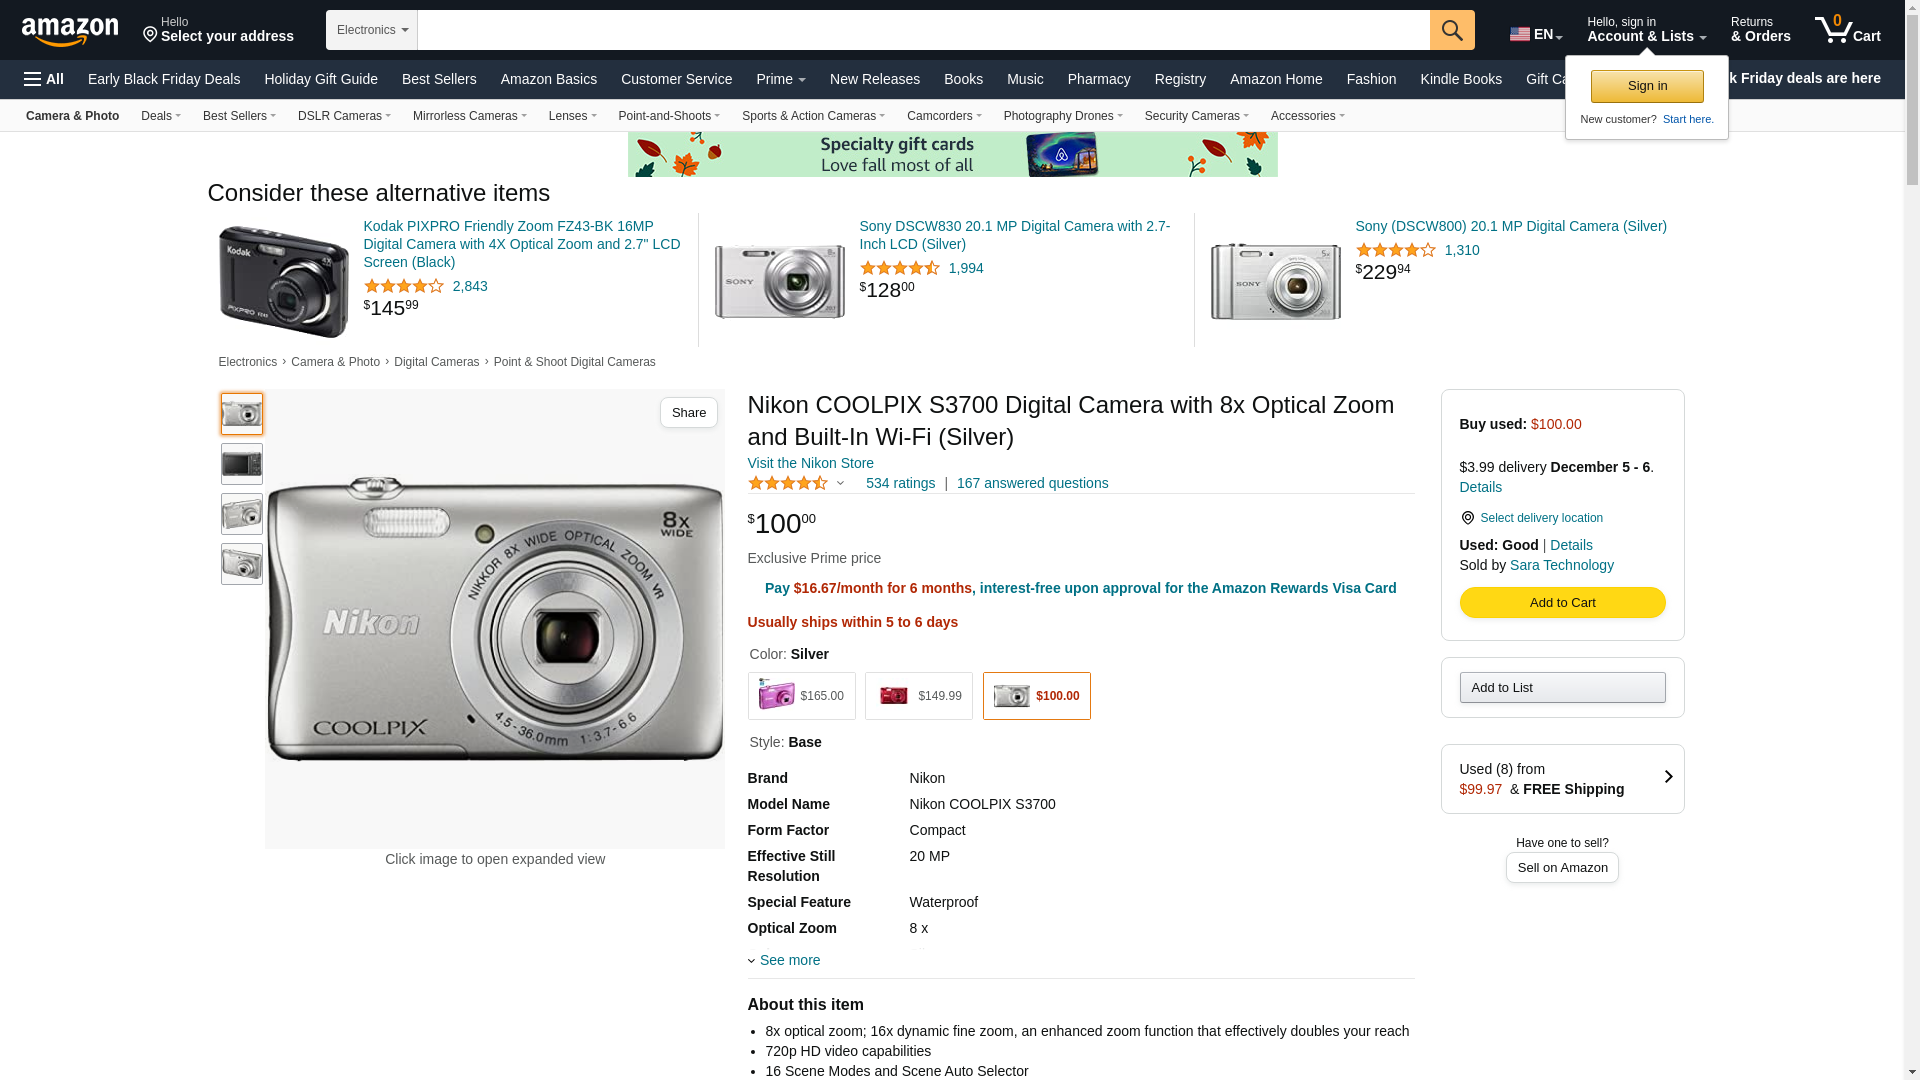This screenshot has width=1920, height=1080.
Task: Open the Customer Service nav item
Action: (x=676, y=79)
